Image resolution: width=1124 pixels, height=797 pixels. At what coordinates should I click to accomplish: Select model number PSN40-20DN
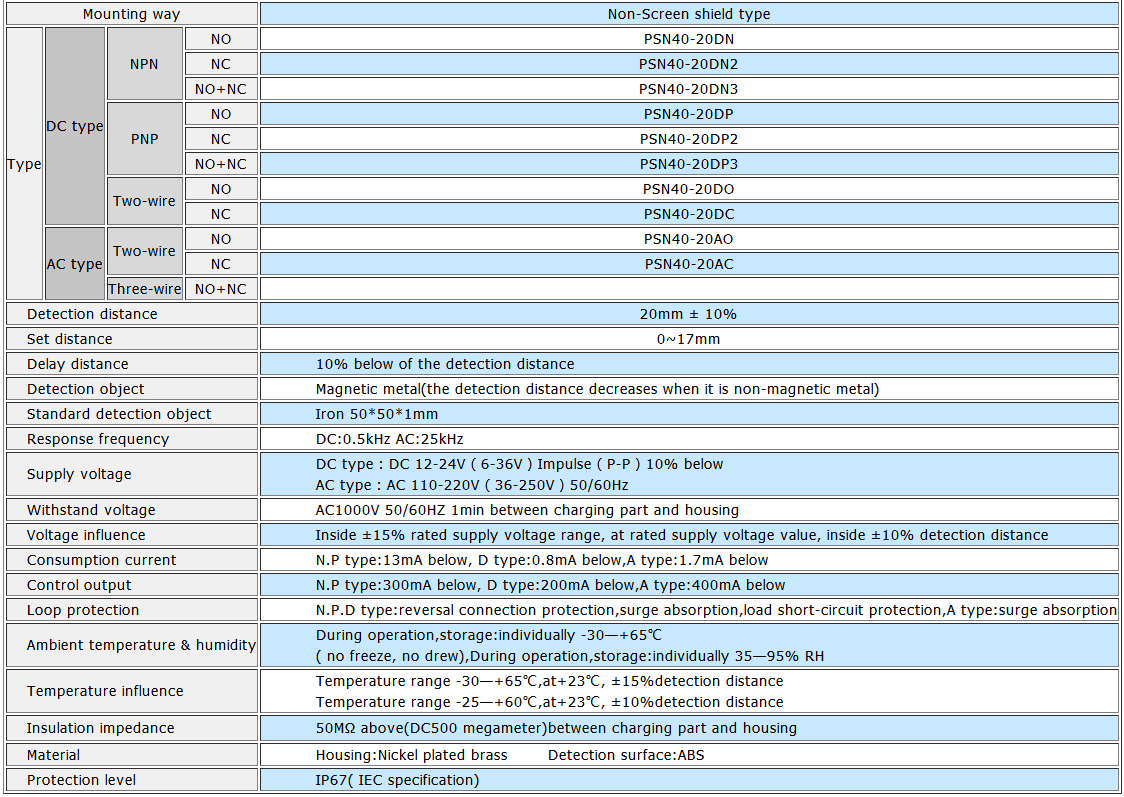pyautogui.click(x=689, y=39)
